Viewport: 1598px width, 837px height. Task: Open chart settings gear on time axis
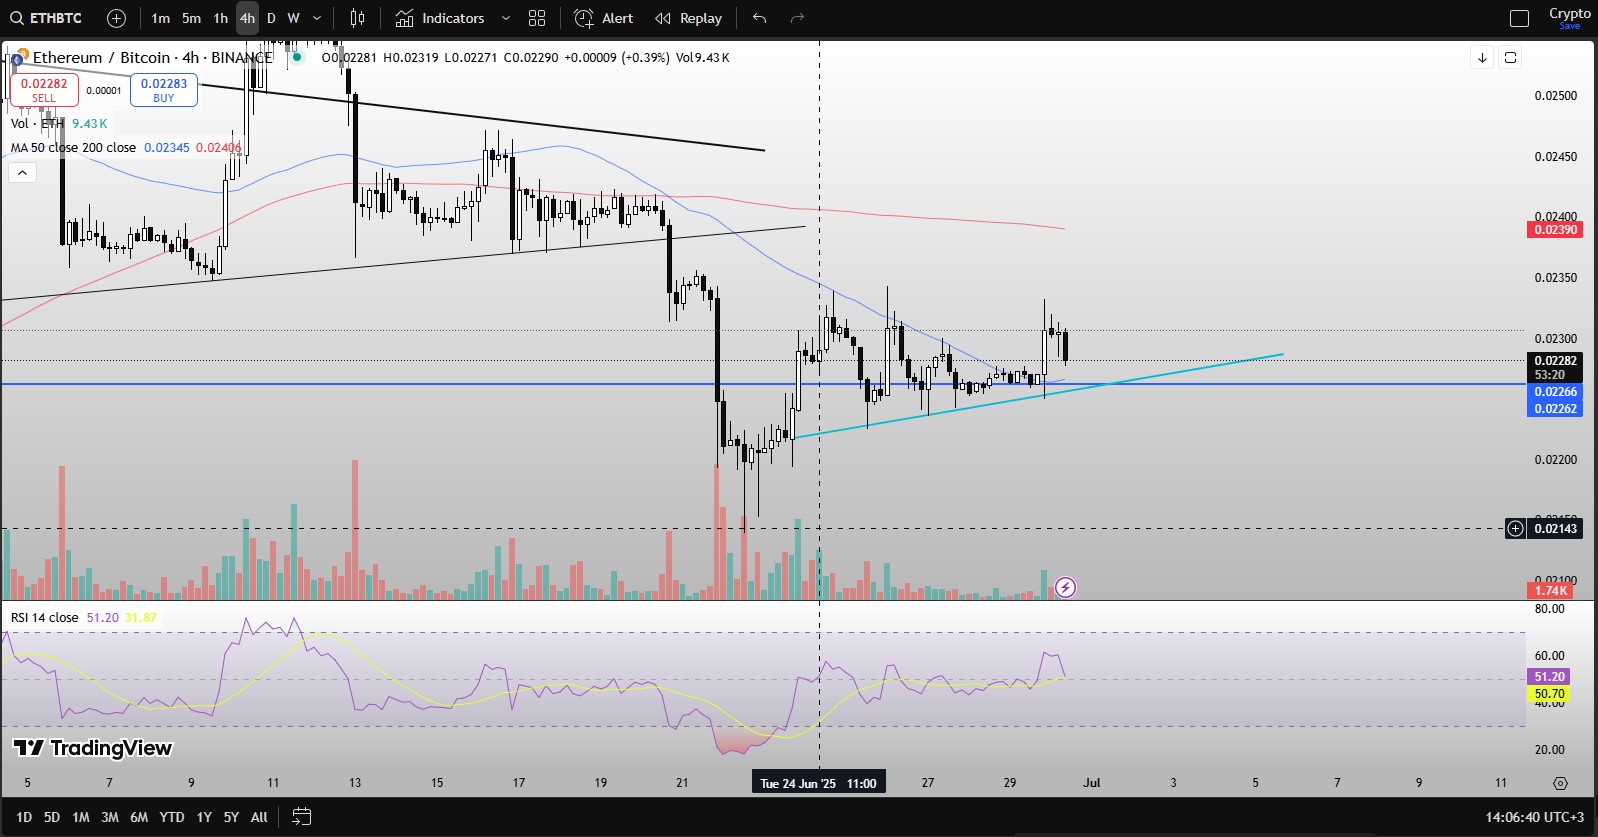[1560, 783]
